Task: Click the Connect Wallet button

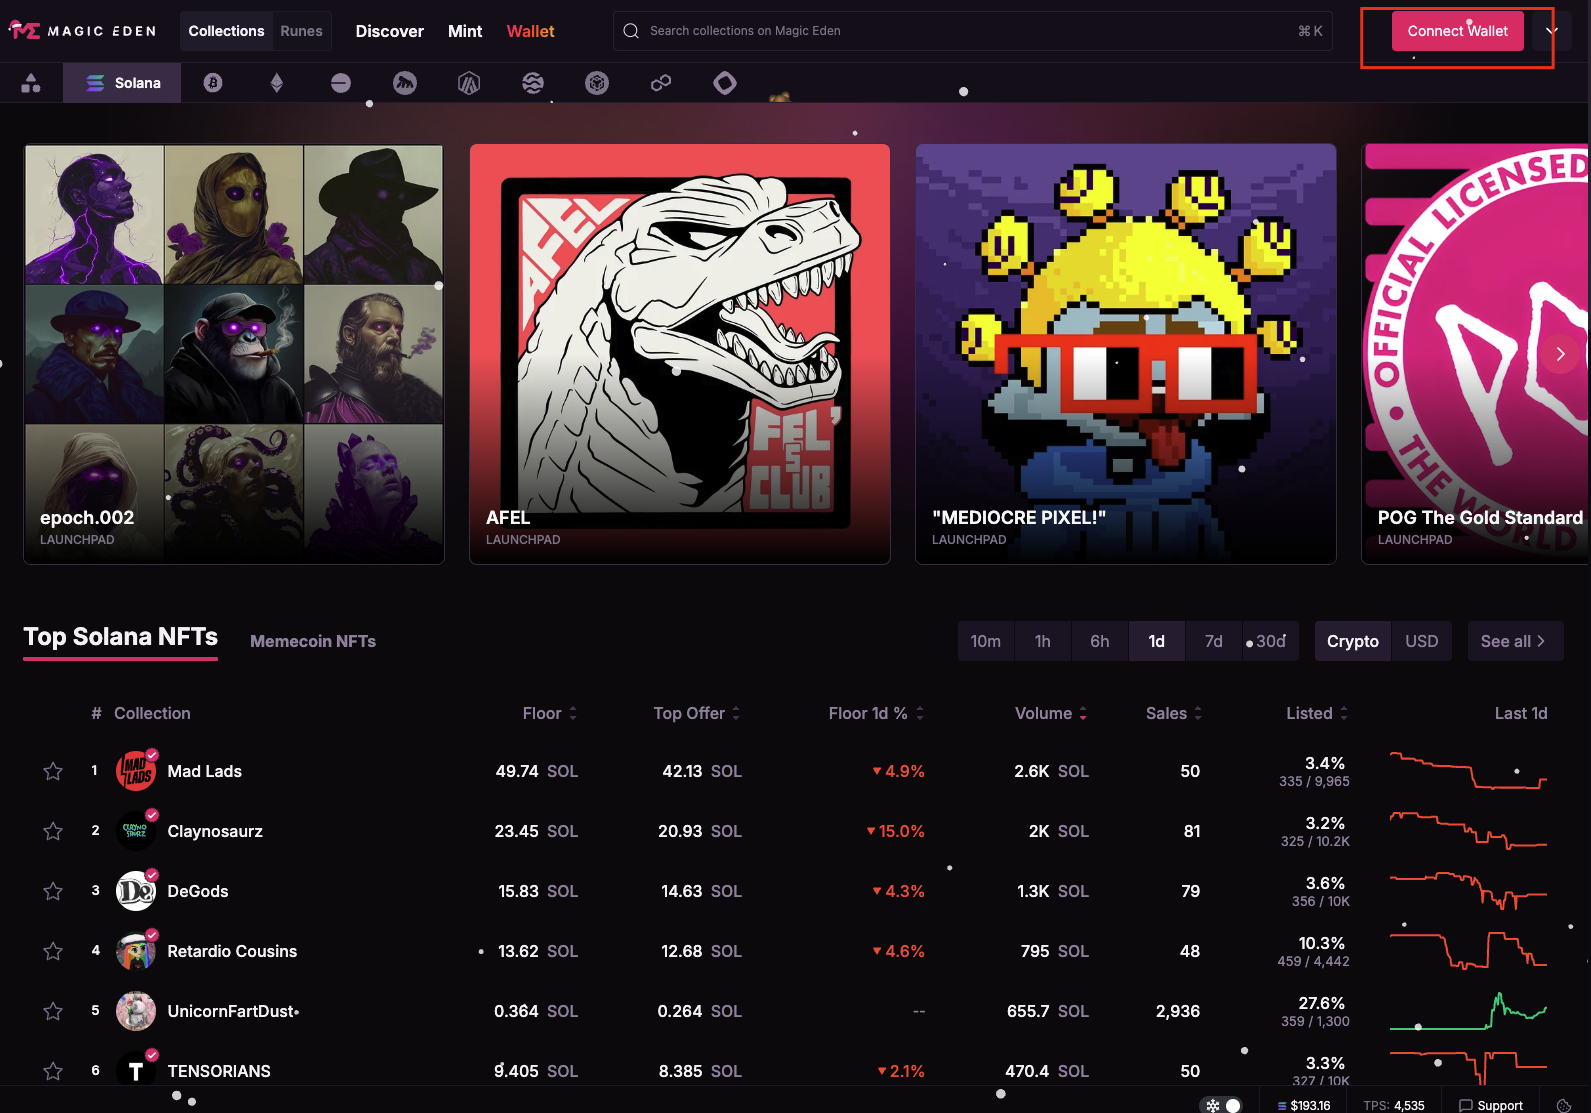Action: pos(1458,31)
